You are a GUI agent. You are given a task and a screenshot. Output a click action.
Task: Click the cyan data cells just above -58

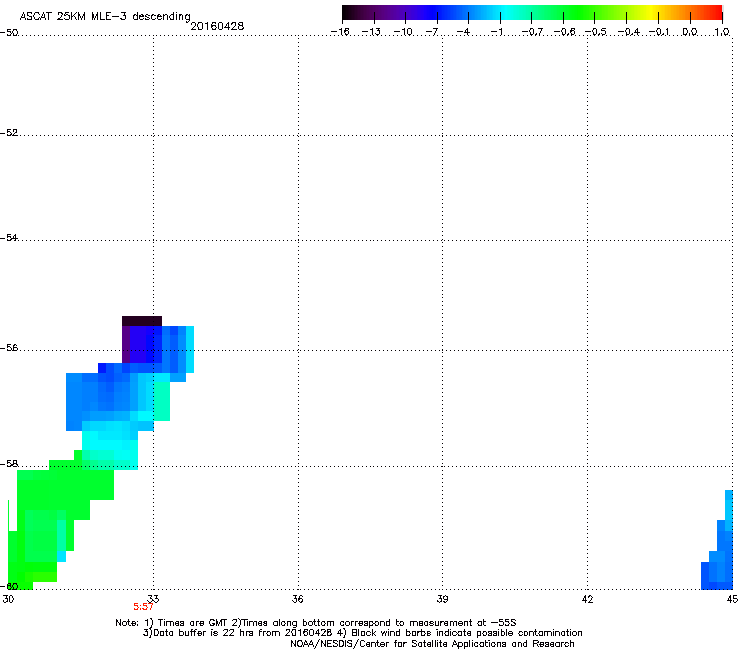coord(110,446)
